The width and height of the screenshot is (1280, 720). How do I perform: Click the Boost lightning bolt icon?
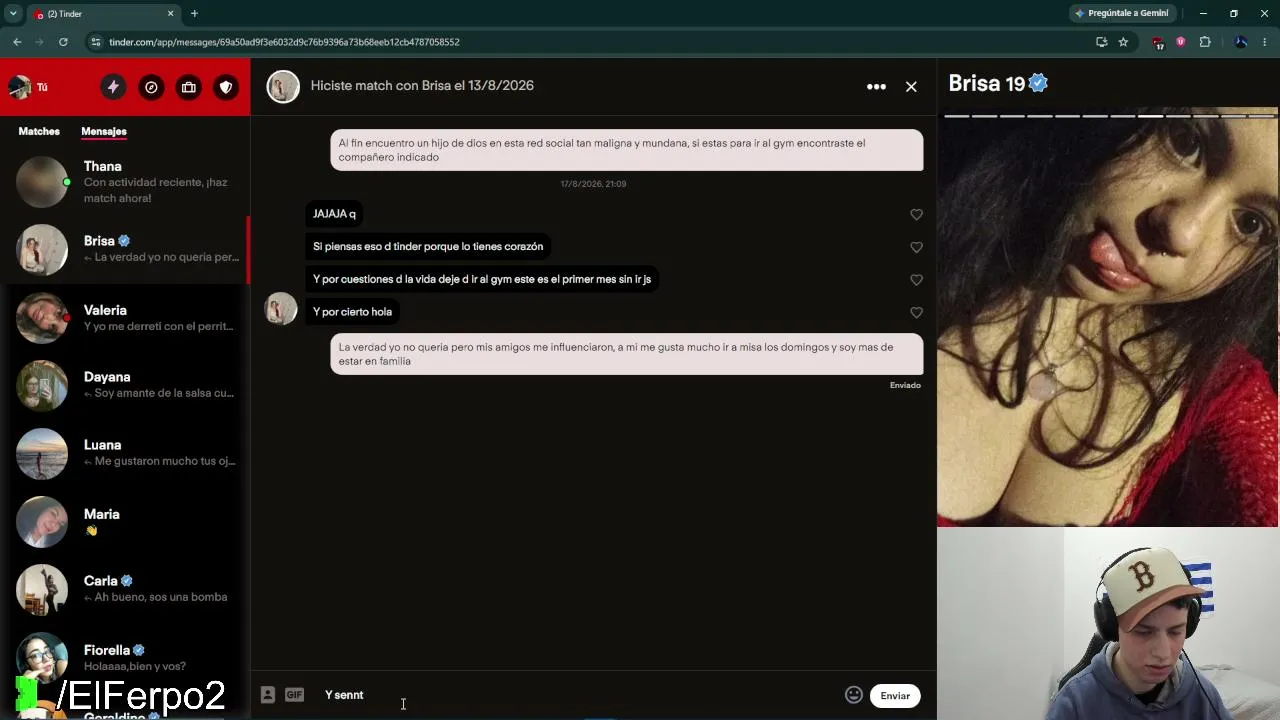point(113,87)
